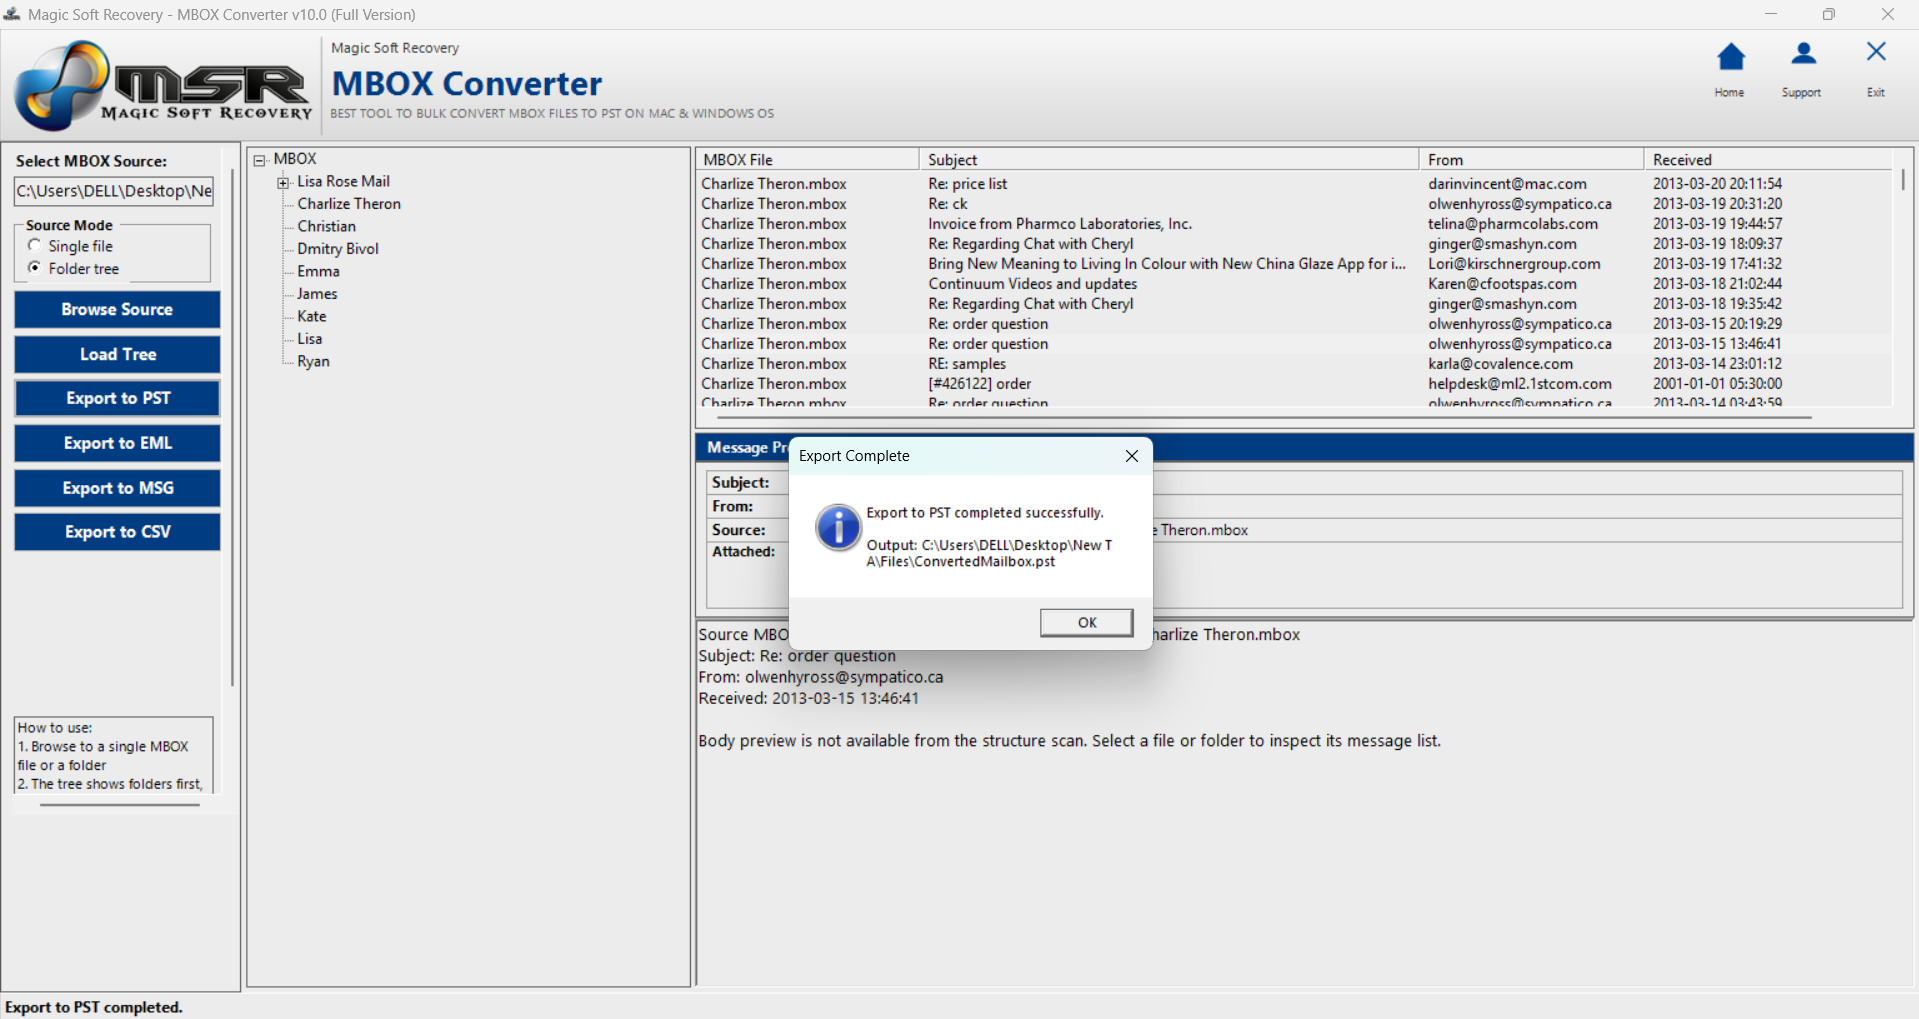Select 'Invoice from Pharmco Laboratories, Inc.' row
The height and width of the screenshot is (1019, 1919).
tap(1294, 224)
